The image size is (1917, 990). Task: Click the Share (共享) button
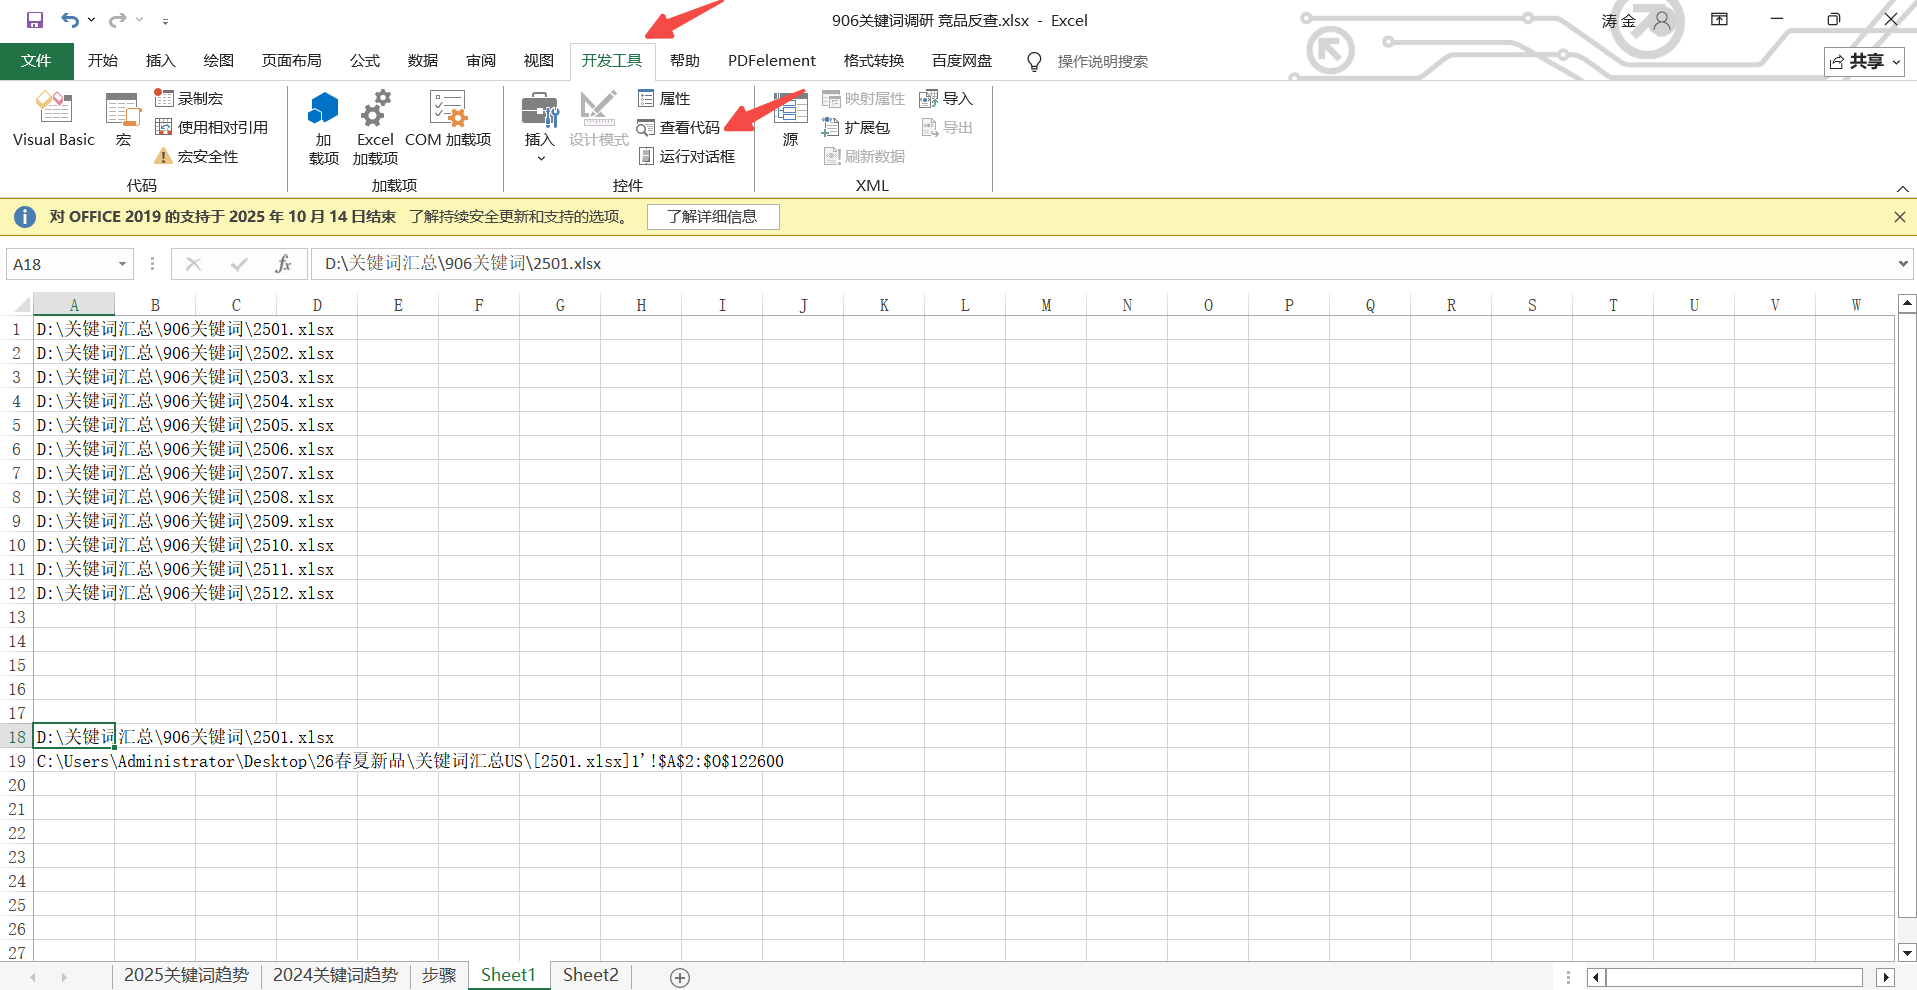click(1863, 62)
